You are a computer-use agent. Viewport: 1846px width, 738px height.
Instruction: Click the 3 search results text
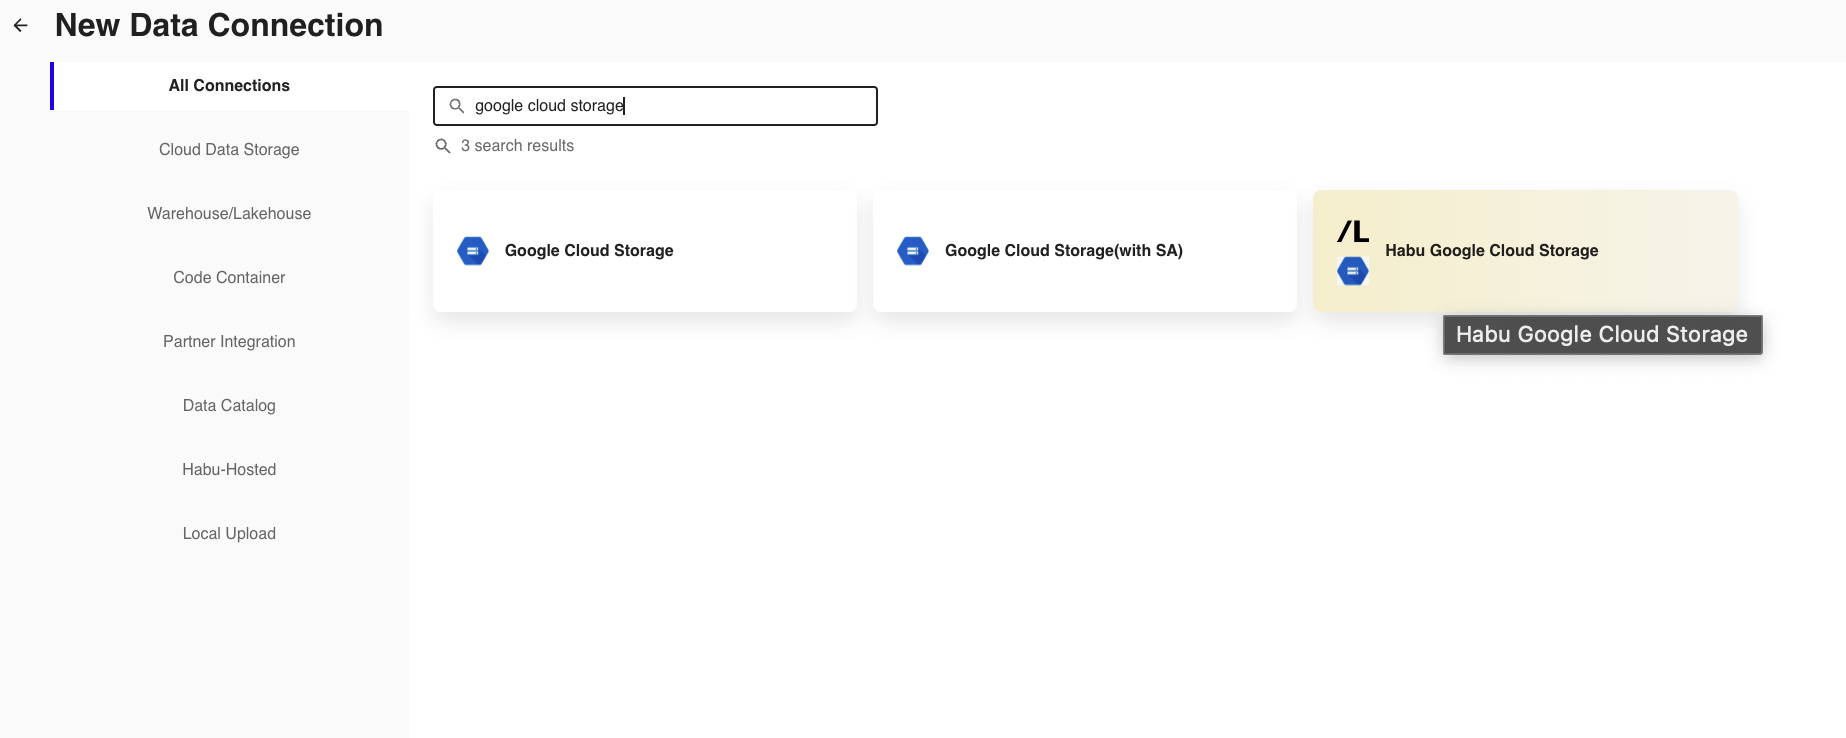click(x=517, y=146)
